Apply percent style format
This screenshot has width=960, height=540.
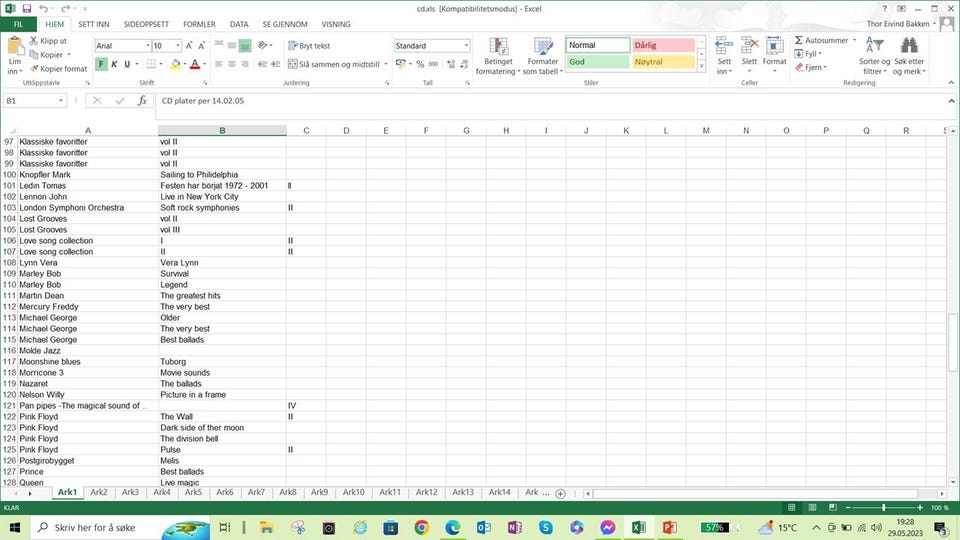420,64
